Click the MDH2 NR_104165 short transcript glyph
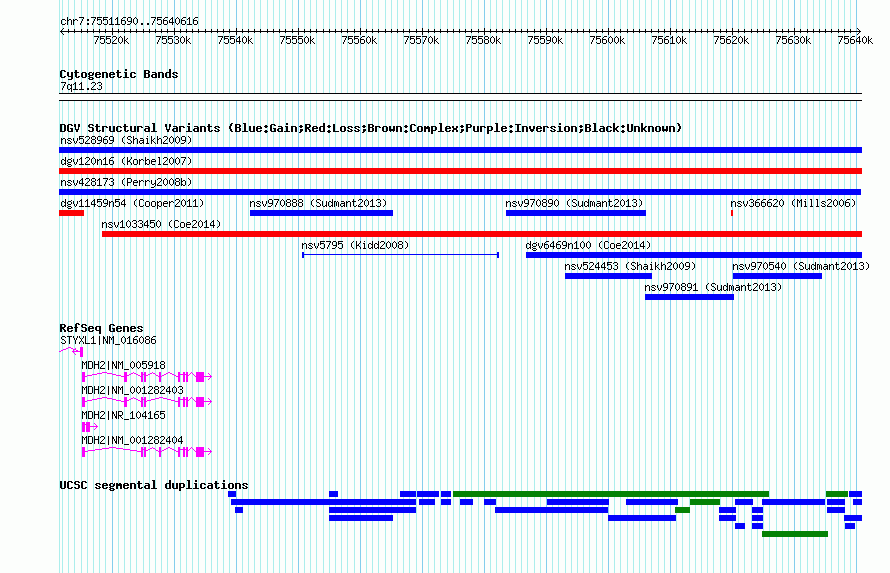890x573 pixels. click(90, 427)
